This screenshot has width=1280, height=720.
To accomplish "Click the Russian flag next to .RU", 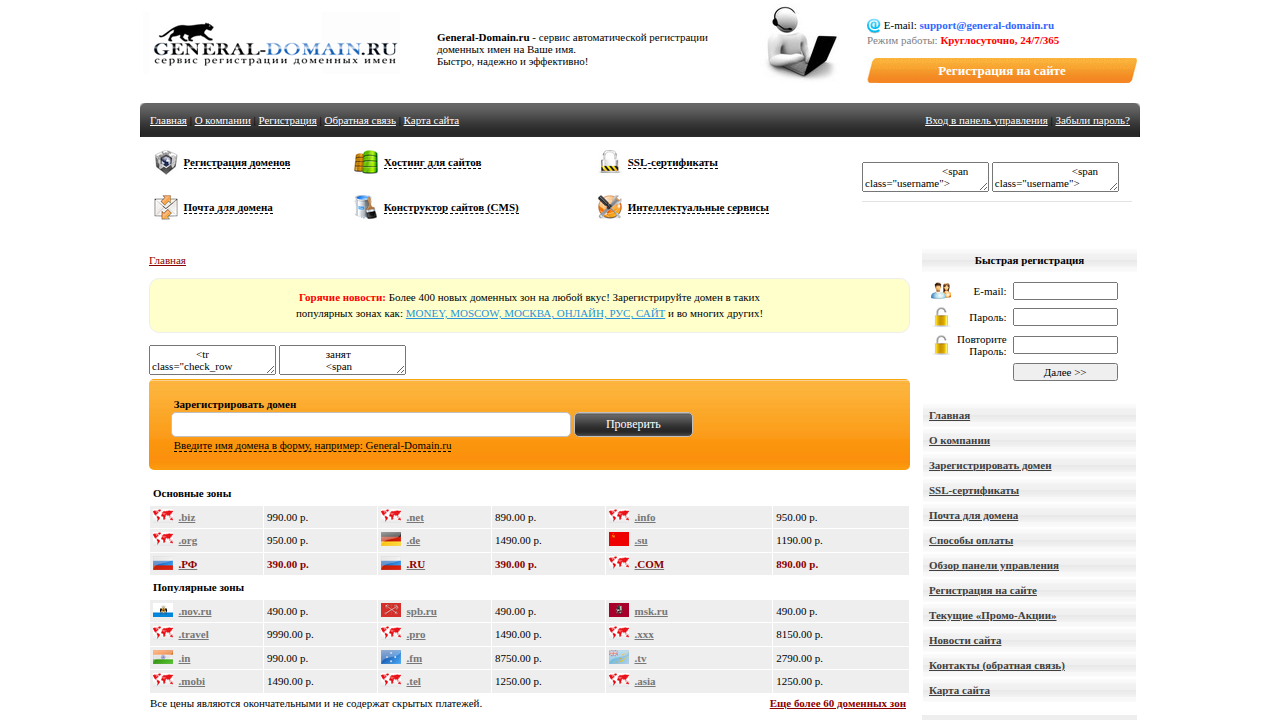I will (x=391, y=564).
